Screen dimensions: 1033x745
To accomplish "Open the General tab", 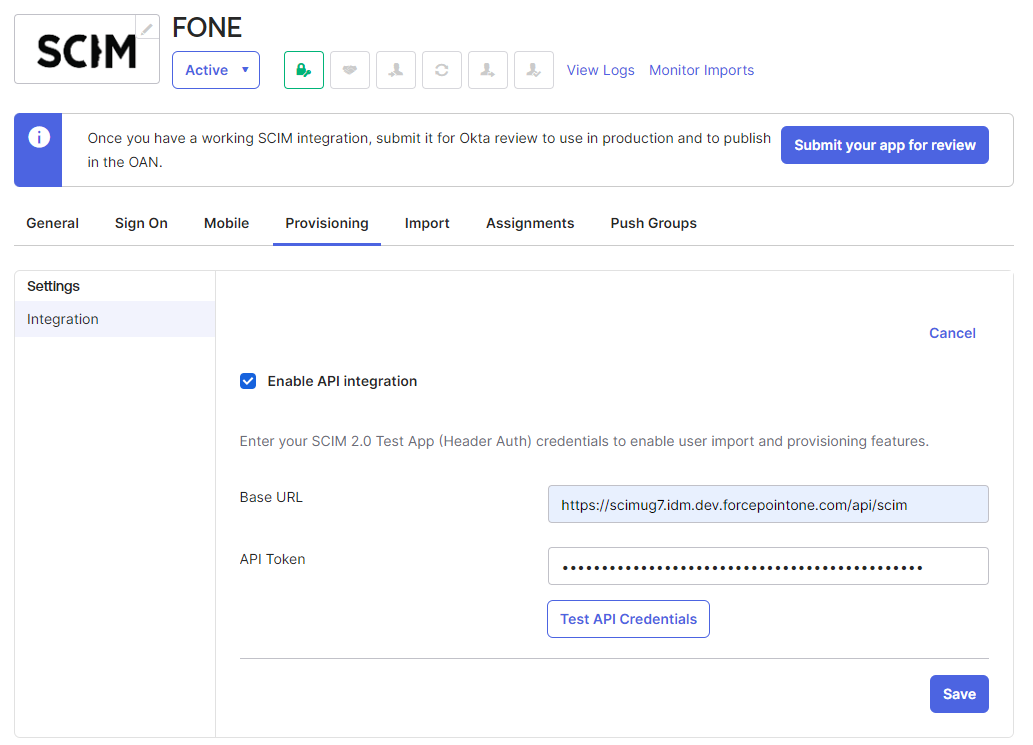I will (53, 223).
